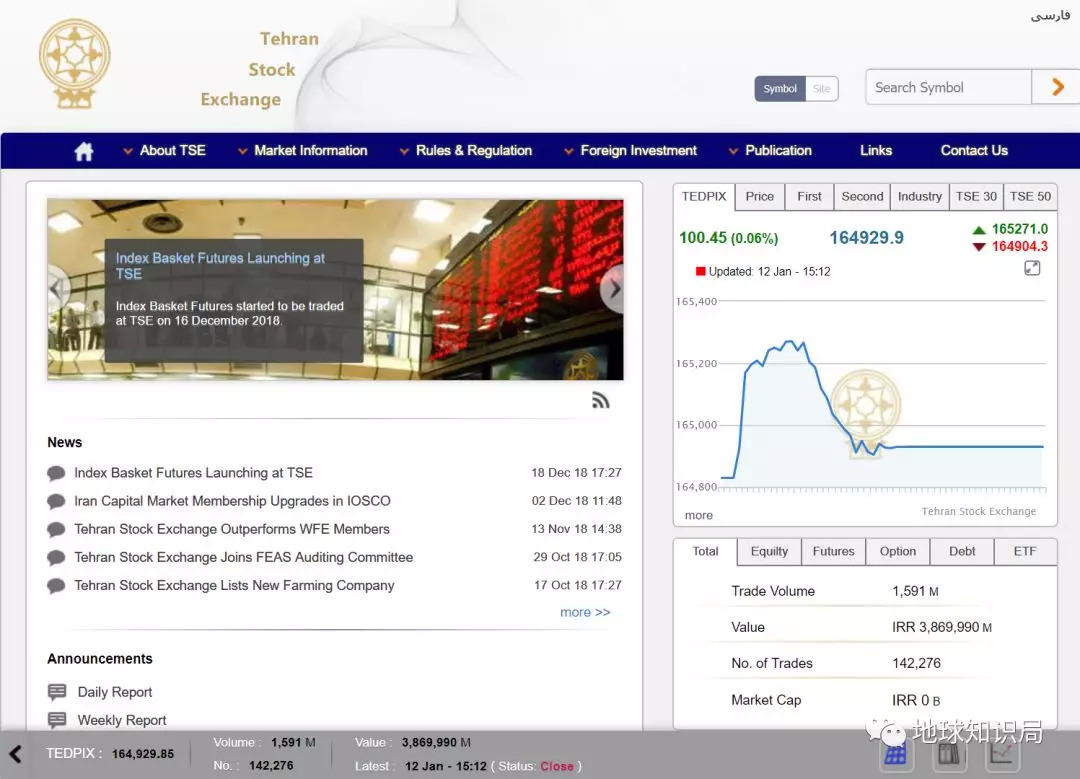The height and width of the screenshot is (779, 1080).
Task: Open the Market Information dropdown
Action: click(x=302, y=151)
